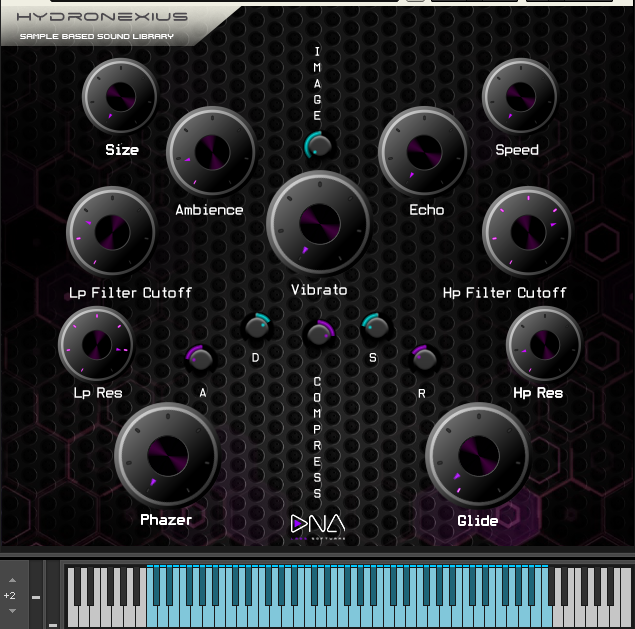Click the large Vibrato knob
The image size is (635, 629).
pyautogui.click(x=319, y=224)
